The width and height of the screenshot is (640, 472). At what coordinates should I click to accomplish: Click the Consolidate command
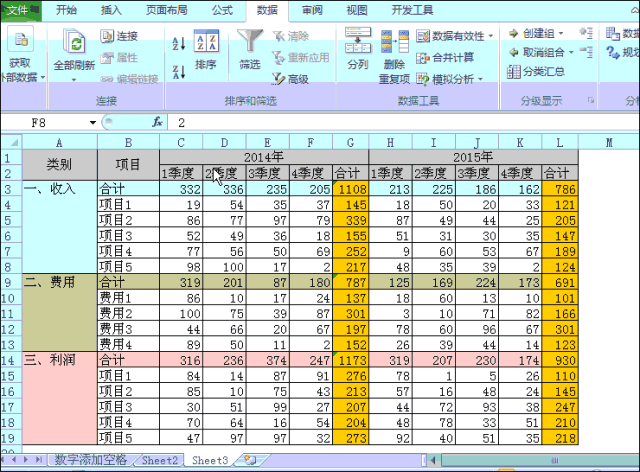tap(445, 58)
